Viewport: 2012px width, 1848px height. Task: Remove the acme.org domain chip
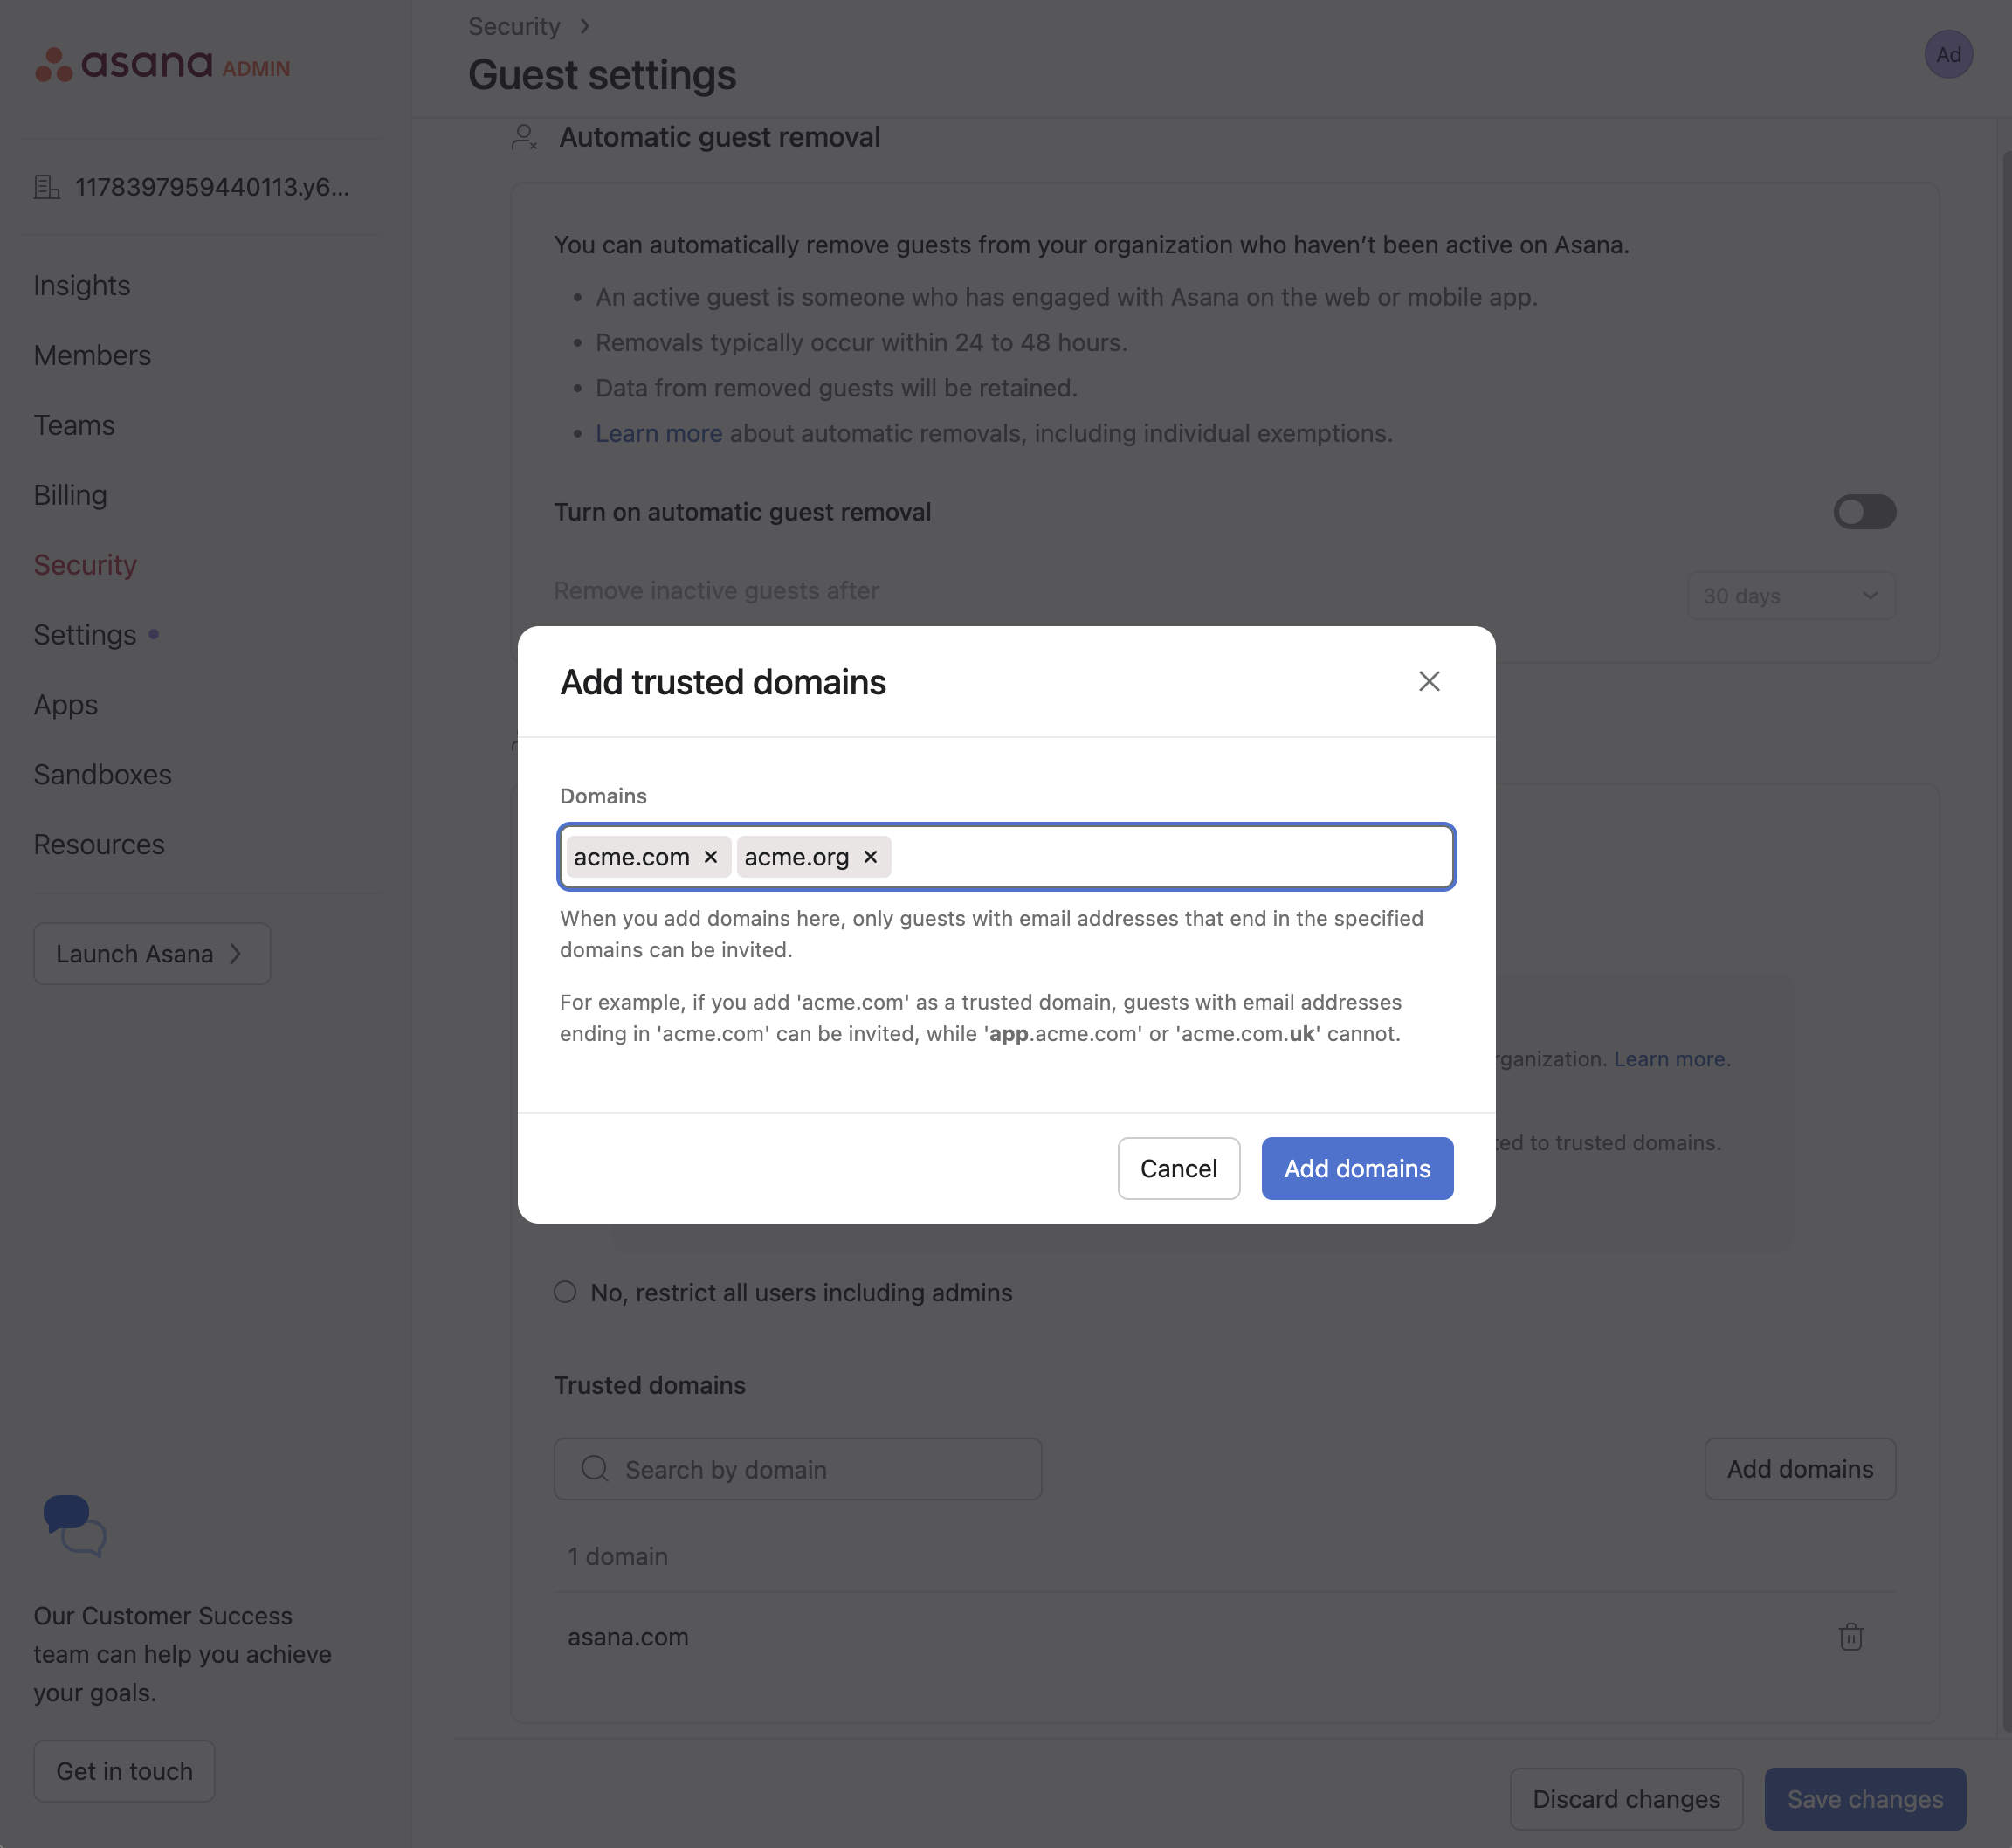870,857
